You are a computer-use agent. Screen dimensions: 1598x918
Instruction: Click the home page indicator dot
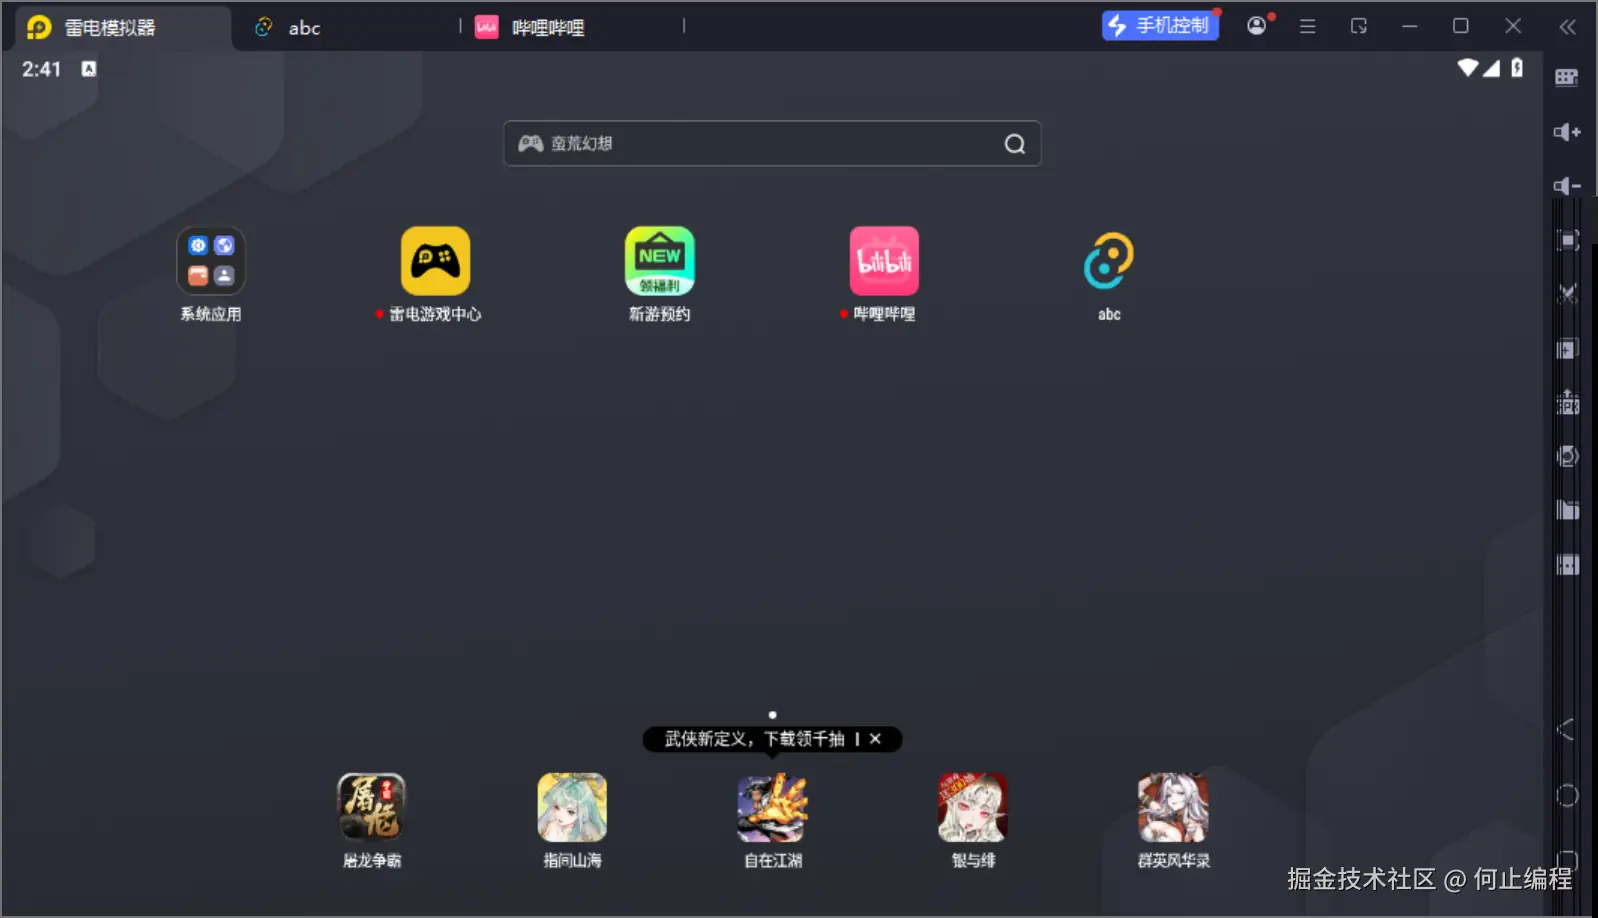click(x=772, y=715)
